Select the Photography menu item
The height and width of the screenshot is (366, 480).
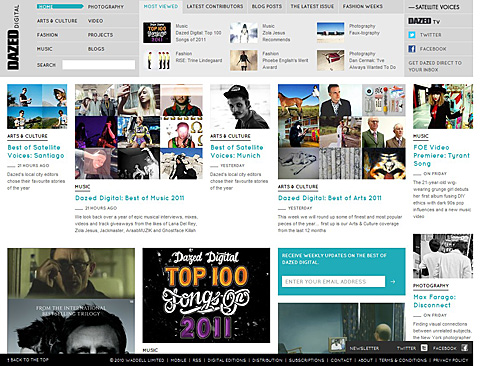pos(106,7)
